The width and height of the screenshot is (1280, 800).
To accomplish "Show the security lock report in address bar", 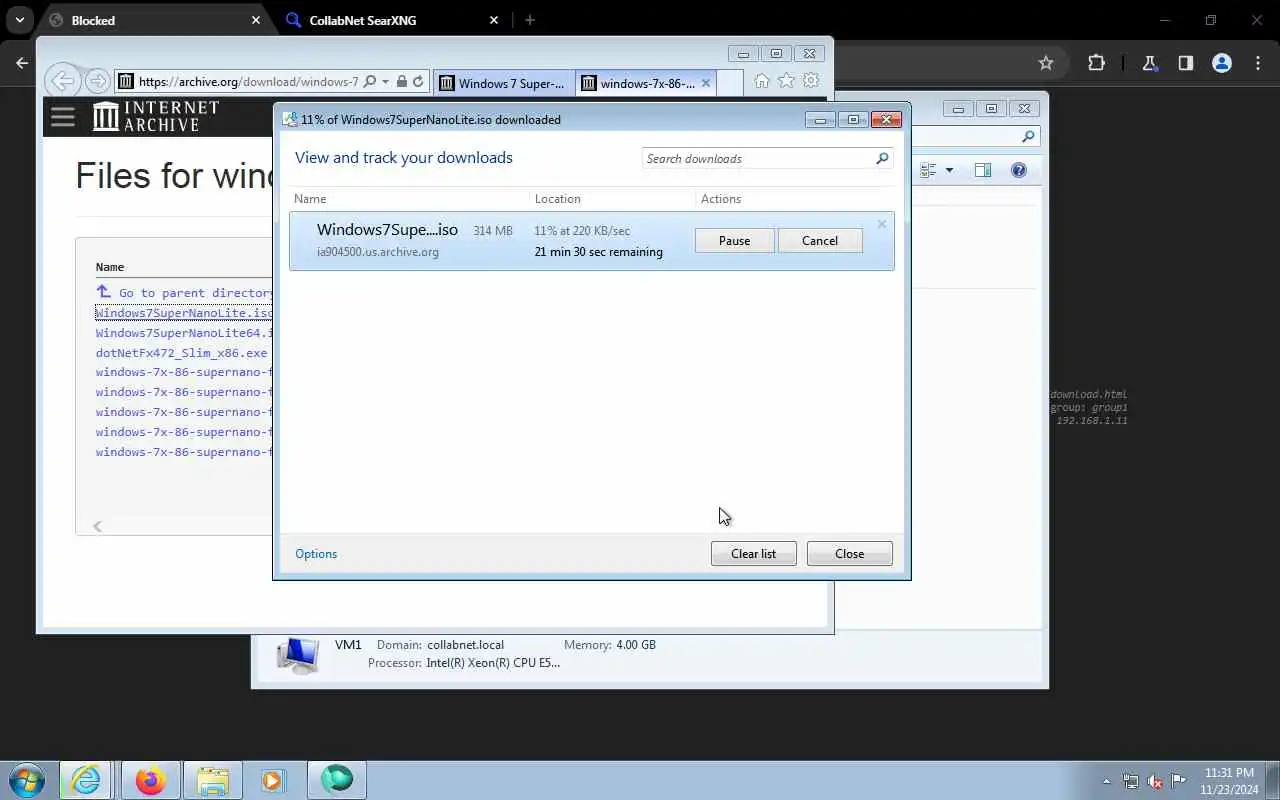I will (401, 82).
